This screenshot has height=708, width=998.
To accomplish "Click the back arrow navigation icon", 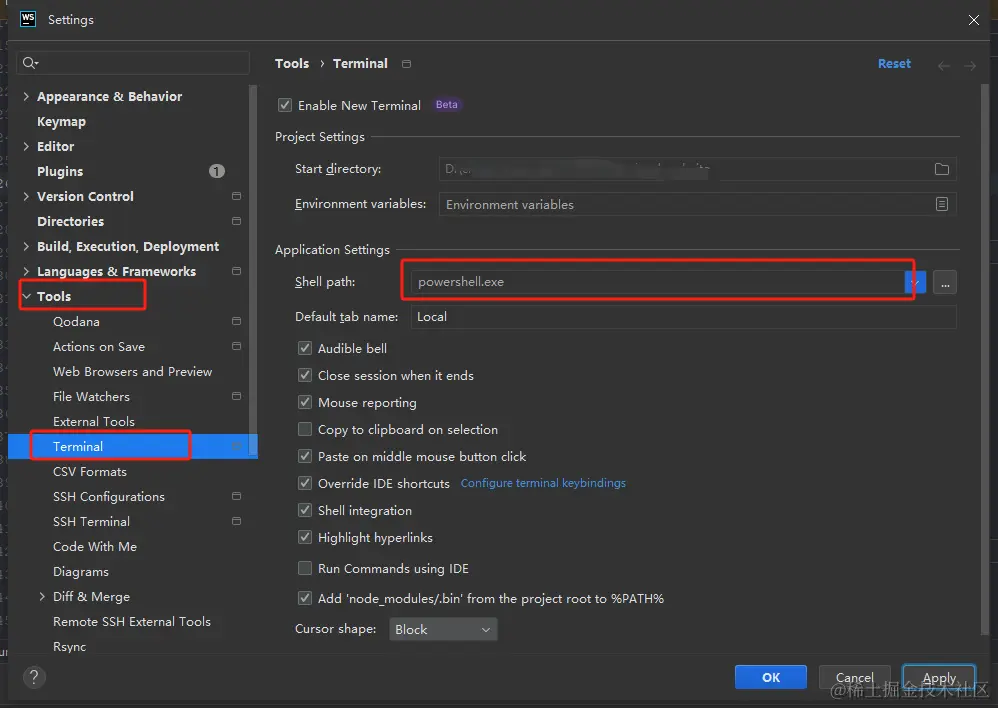I will point(944,66).
